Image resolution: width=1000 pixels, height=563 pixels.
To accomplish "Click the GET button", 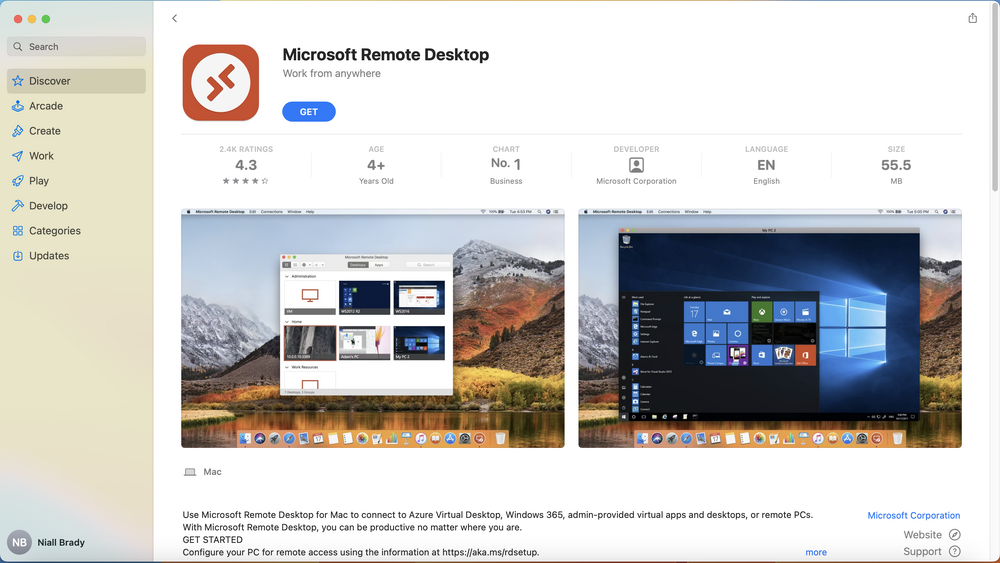I will [x=309, y=112].
